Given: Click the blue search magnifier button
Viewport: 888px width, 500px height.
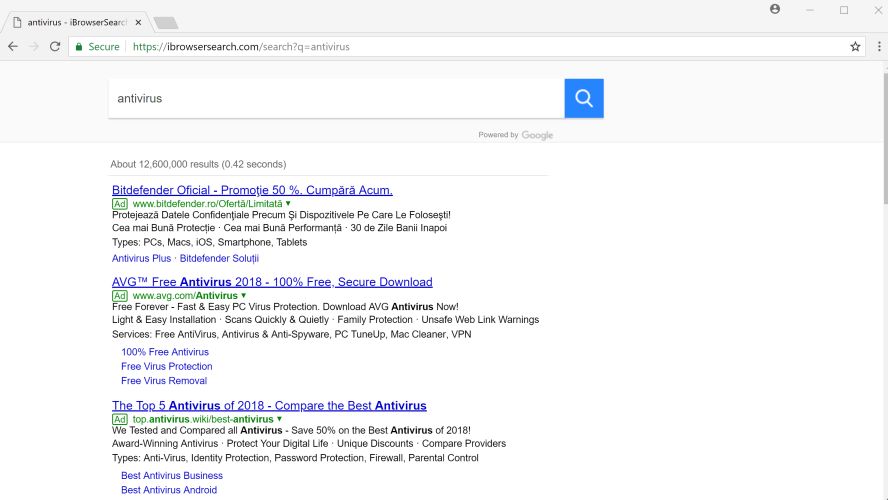Looking at the screenshot, I should click(x=584, y=98).
